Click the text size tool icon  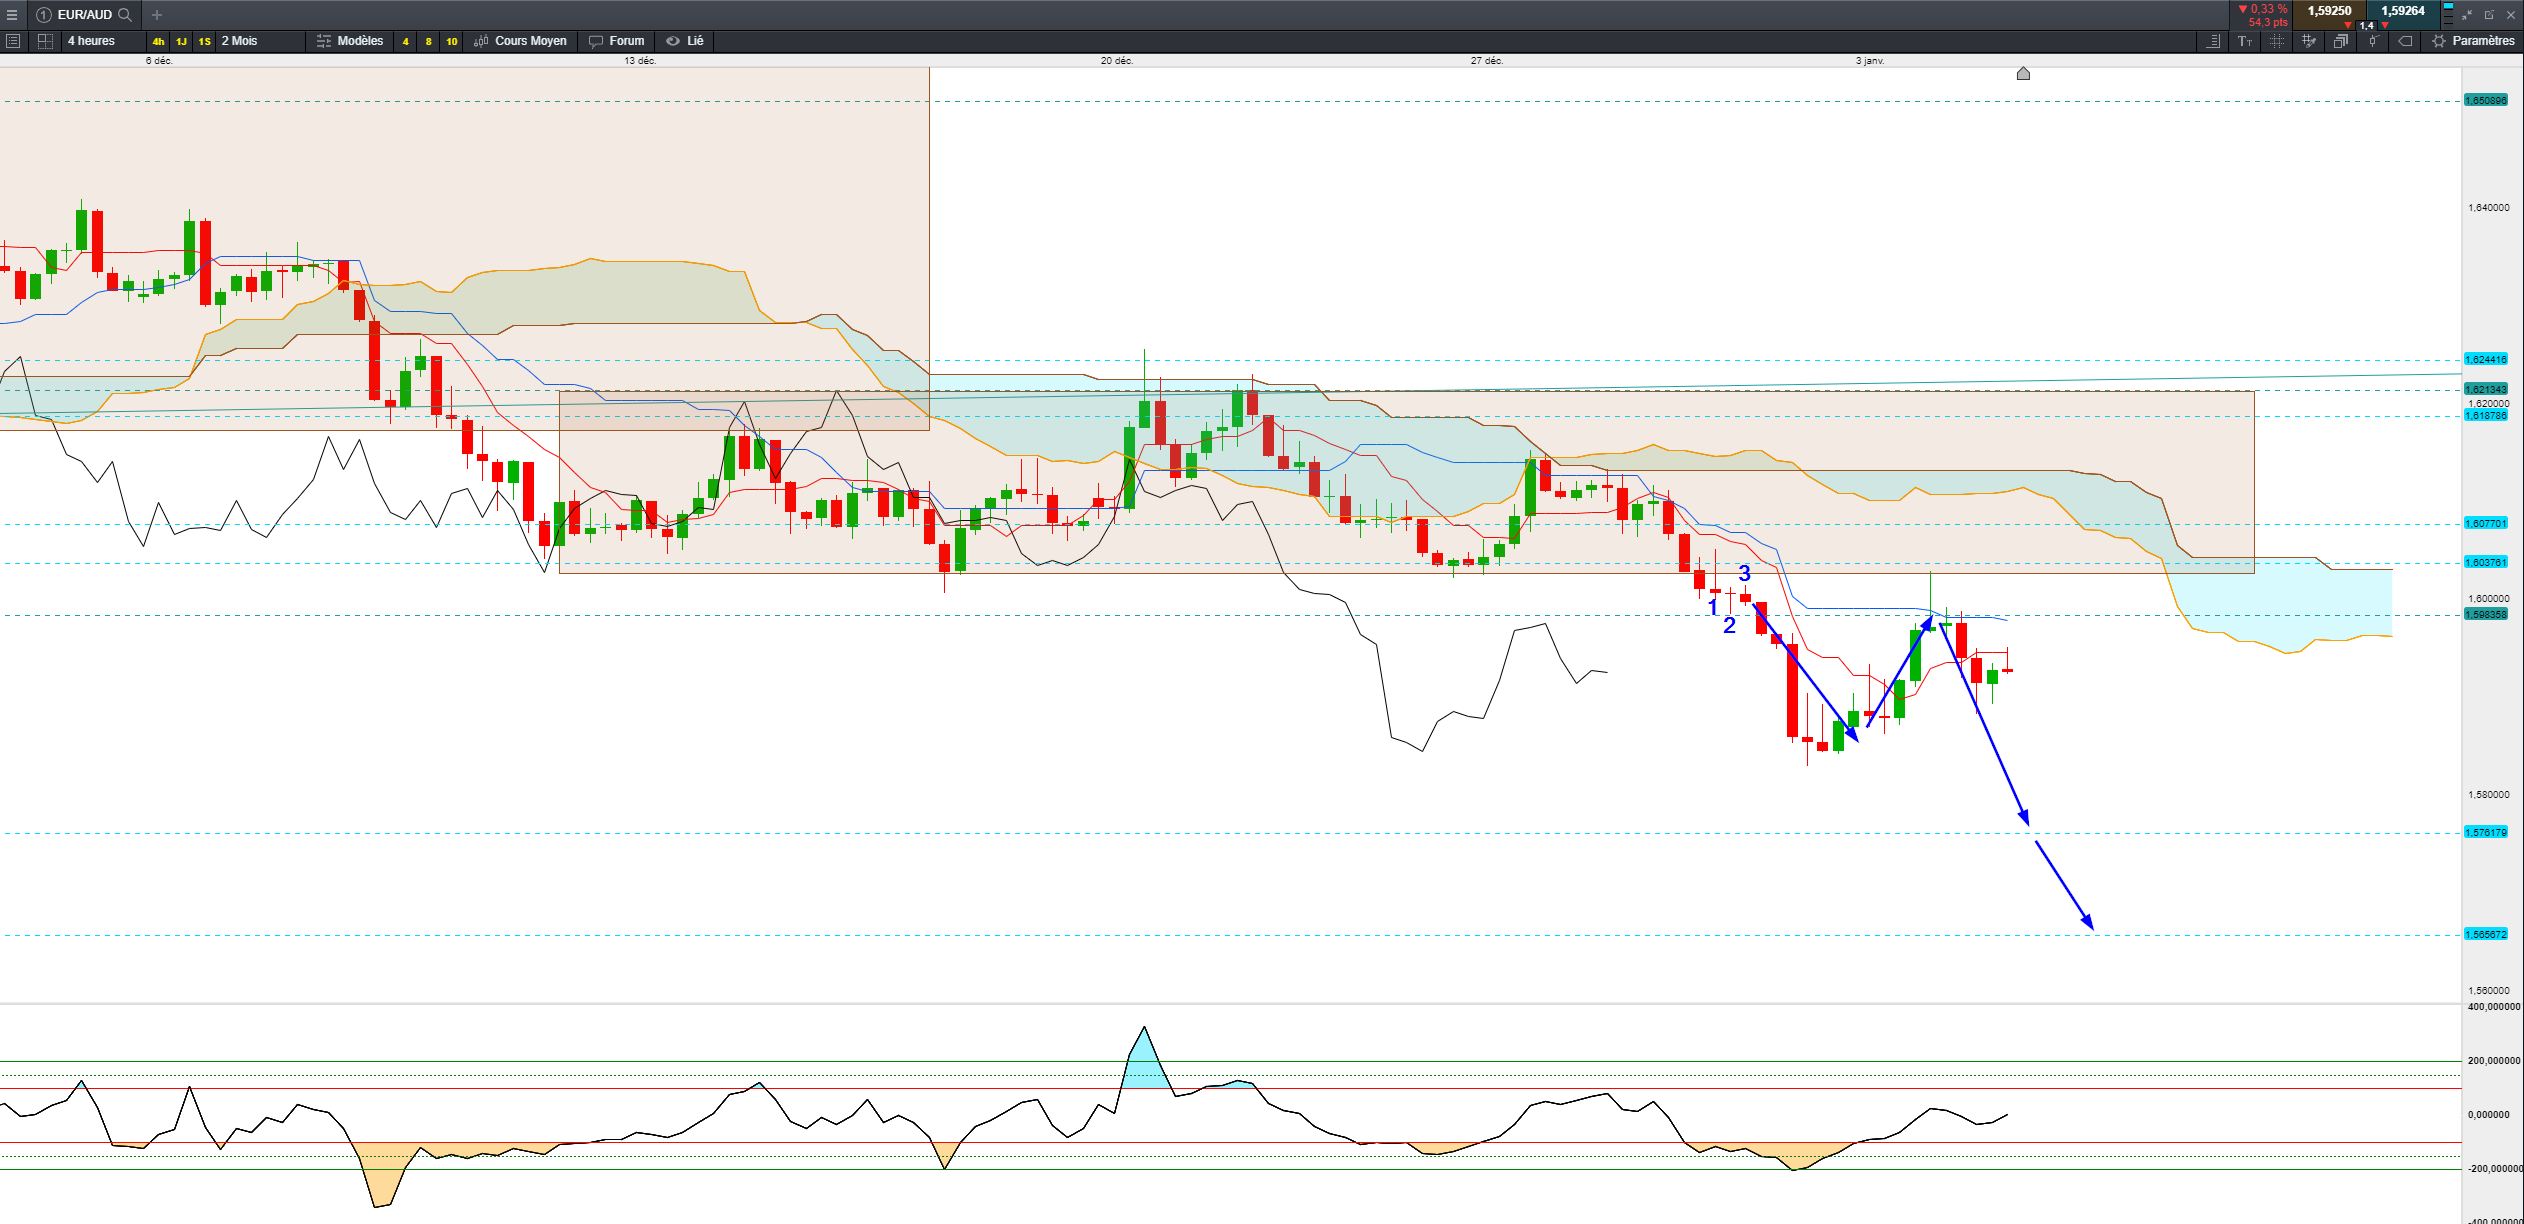point(2245,41)
